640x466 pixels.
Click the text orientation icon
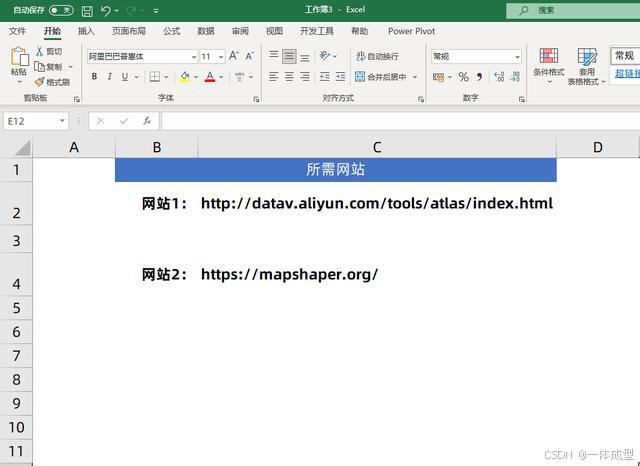pos(325,55)
